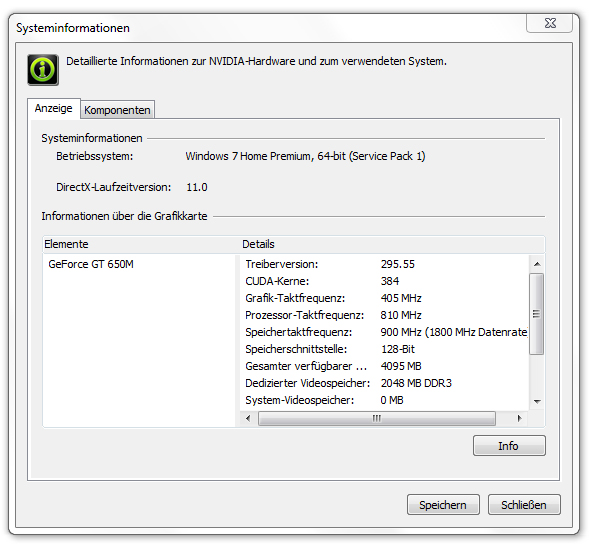This screenshot has height=545, width=589.
Task: Click the vertical scrollbar down arrow
Action: pyautogui.click(x=537, y=402)
